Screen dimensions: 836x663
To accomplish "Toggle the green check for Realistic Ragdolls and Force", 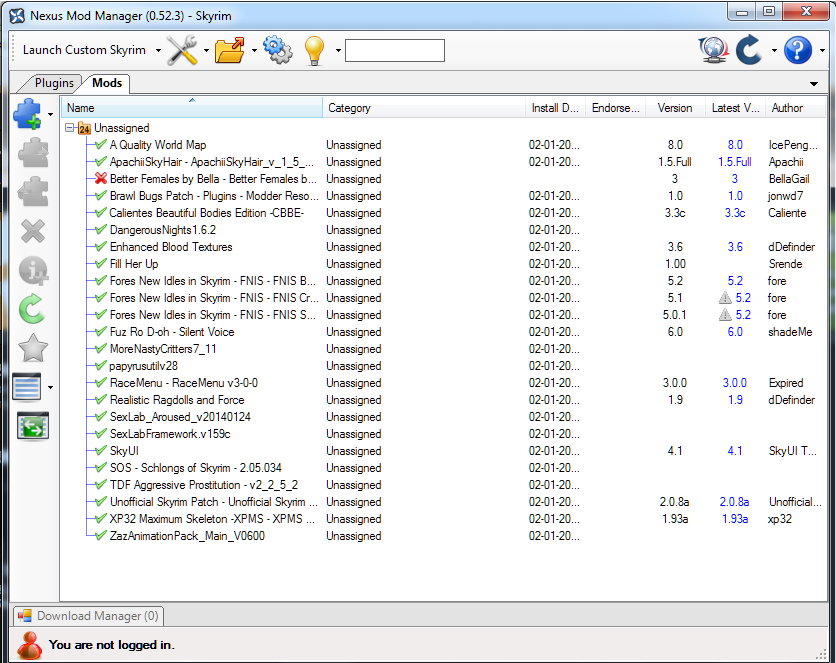I will pos(101,400).
